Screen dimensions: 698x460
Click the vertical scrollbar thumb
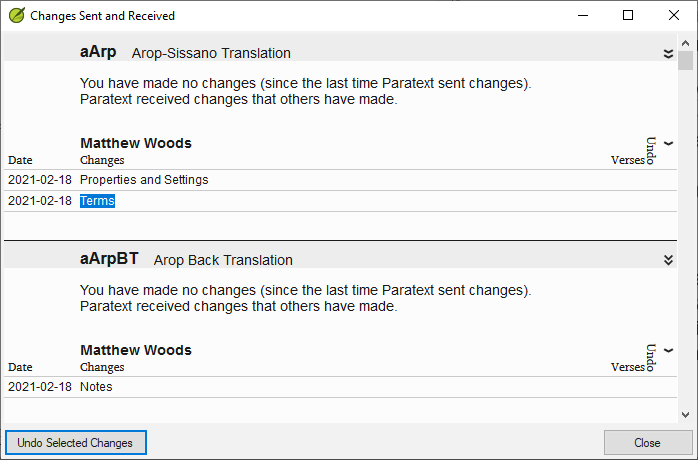pyautogui.click(x=686, y=61)
